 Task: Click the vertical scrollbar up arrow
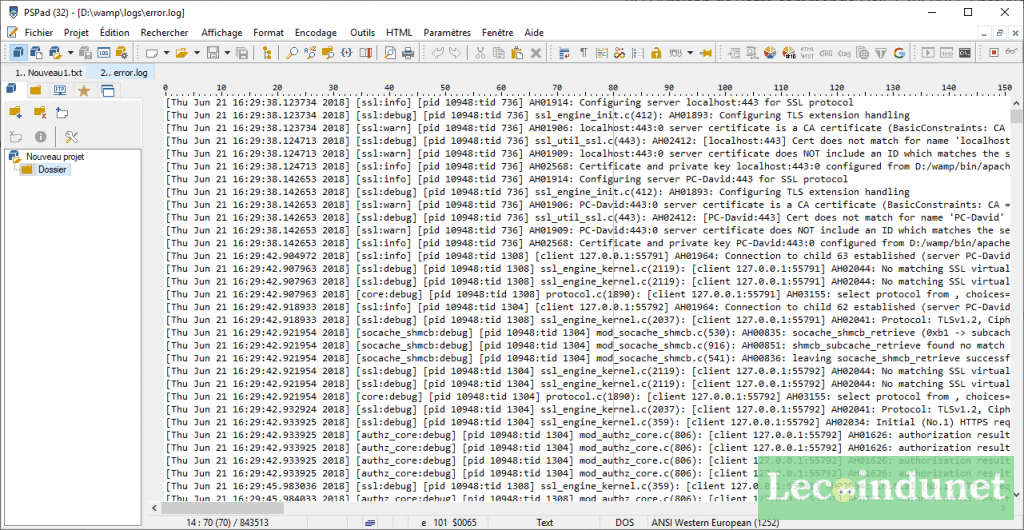pyautogui.click(x=1016, y=102)
